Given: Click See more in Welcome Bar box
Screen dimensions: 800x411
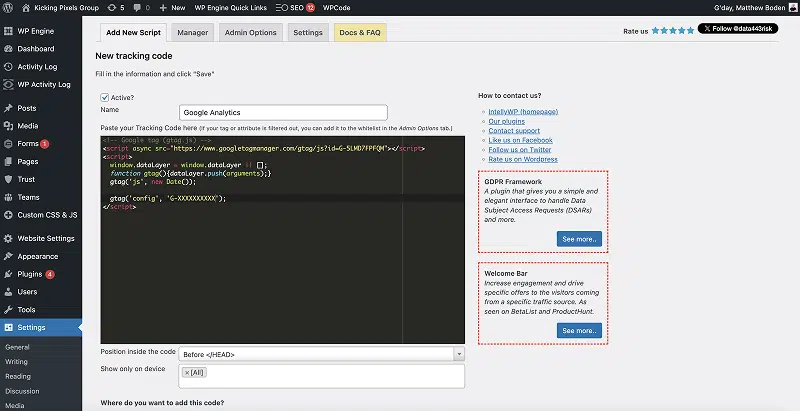Looking at the screenshot, I should (579, 330).
